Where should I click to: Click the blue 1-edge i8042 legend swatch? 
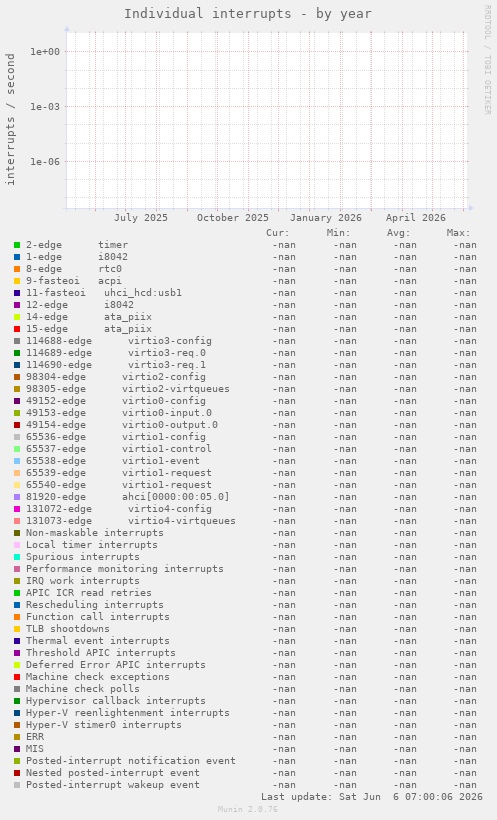coord(17,257)
